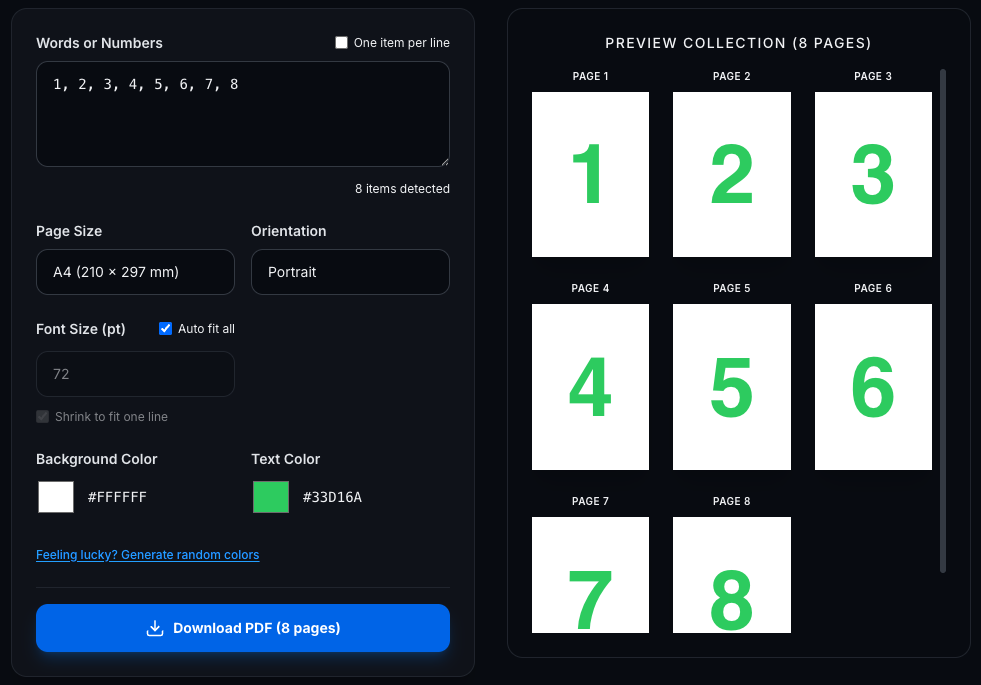This screenshot has width=981, height=685.
Task: Click the download icon on the PDF button
Action: pyautogui.click(x=155, y=628)
